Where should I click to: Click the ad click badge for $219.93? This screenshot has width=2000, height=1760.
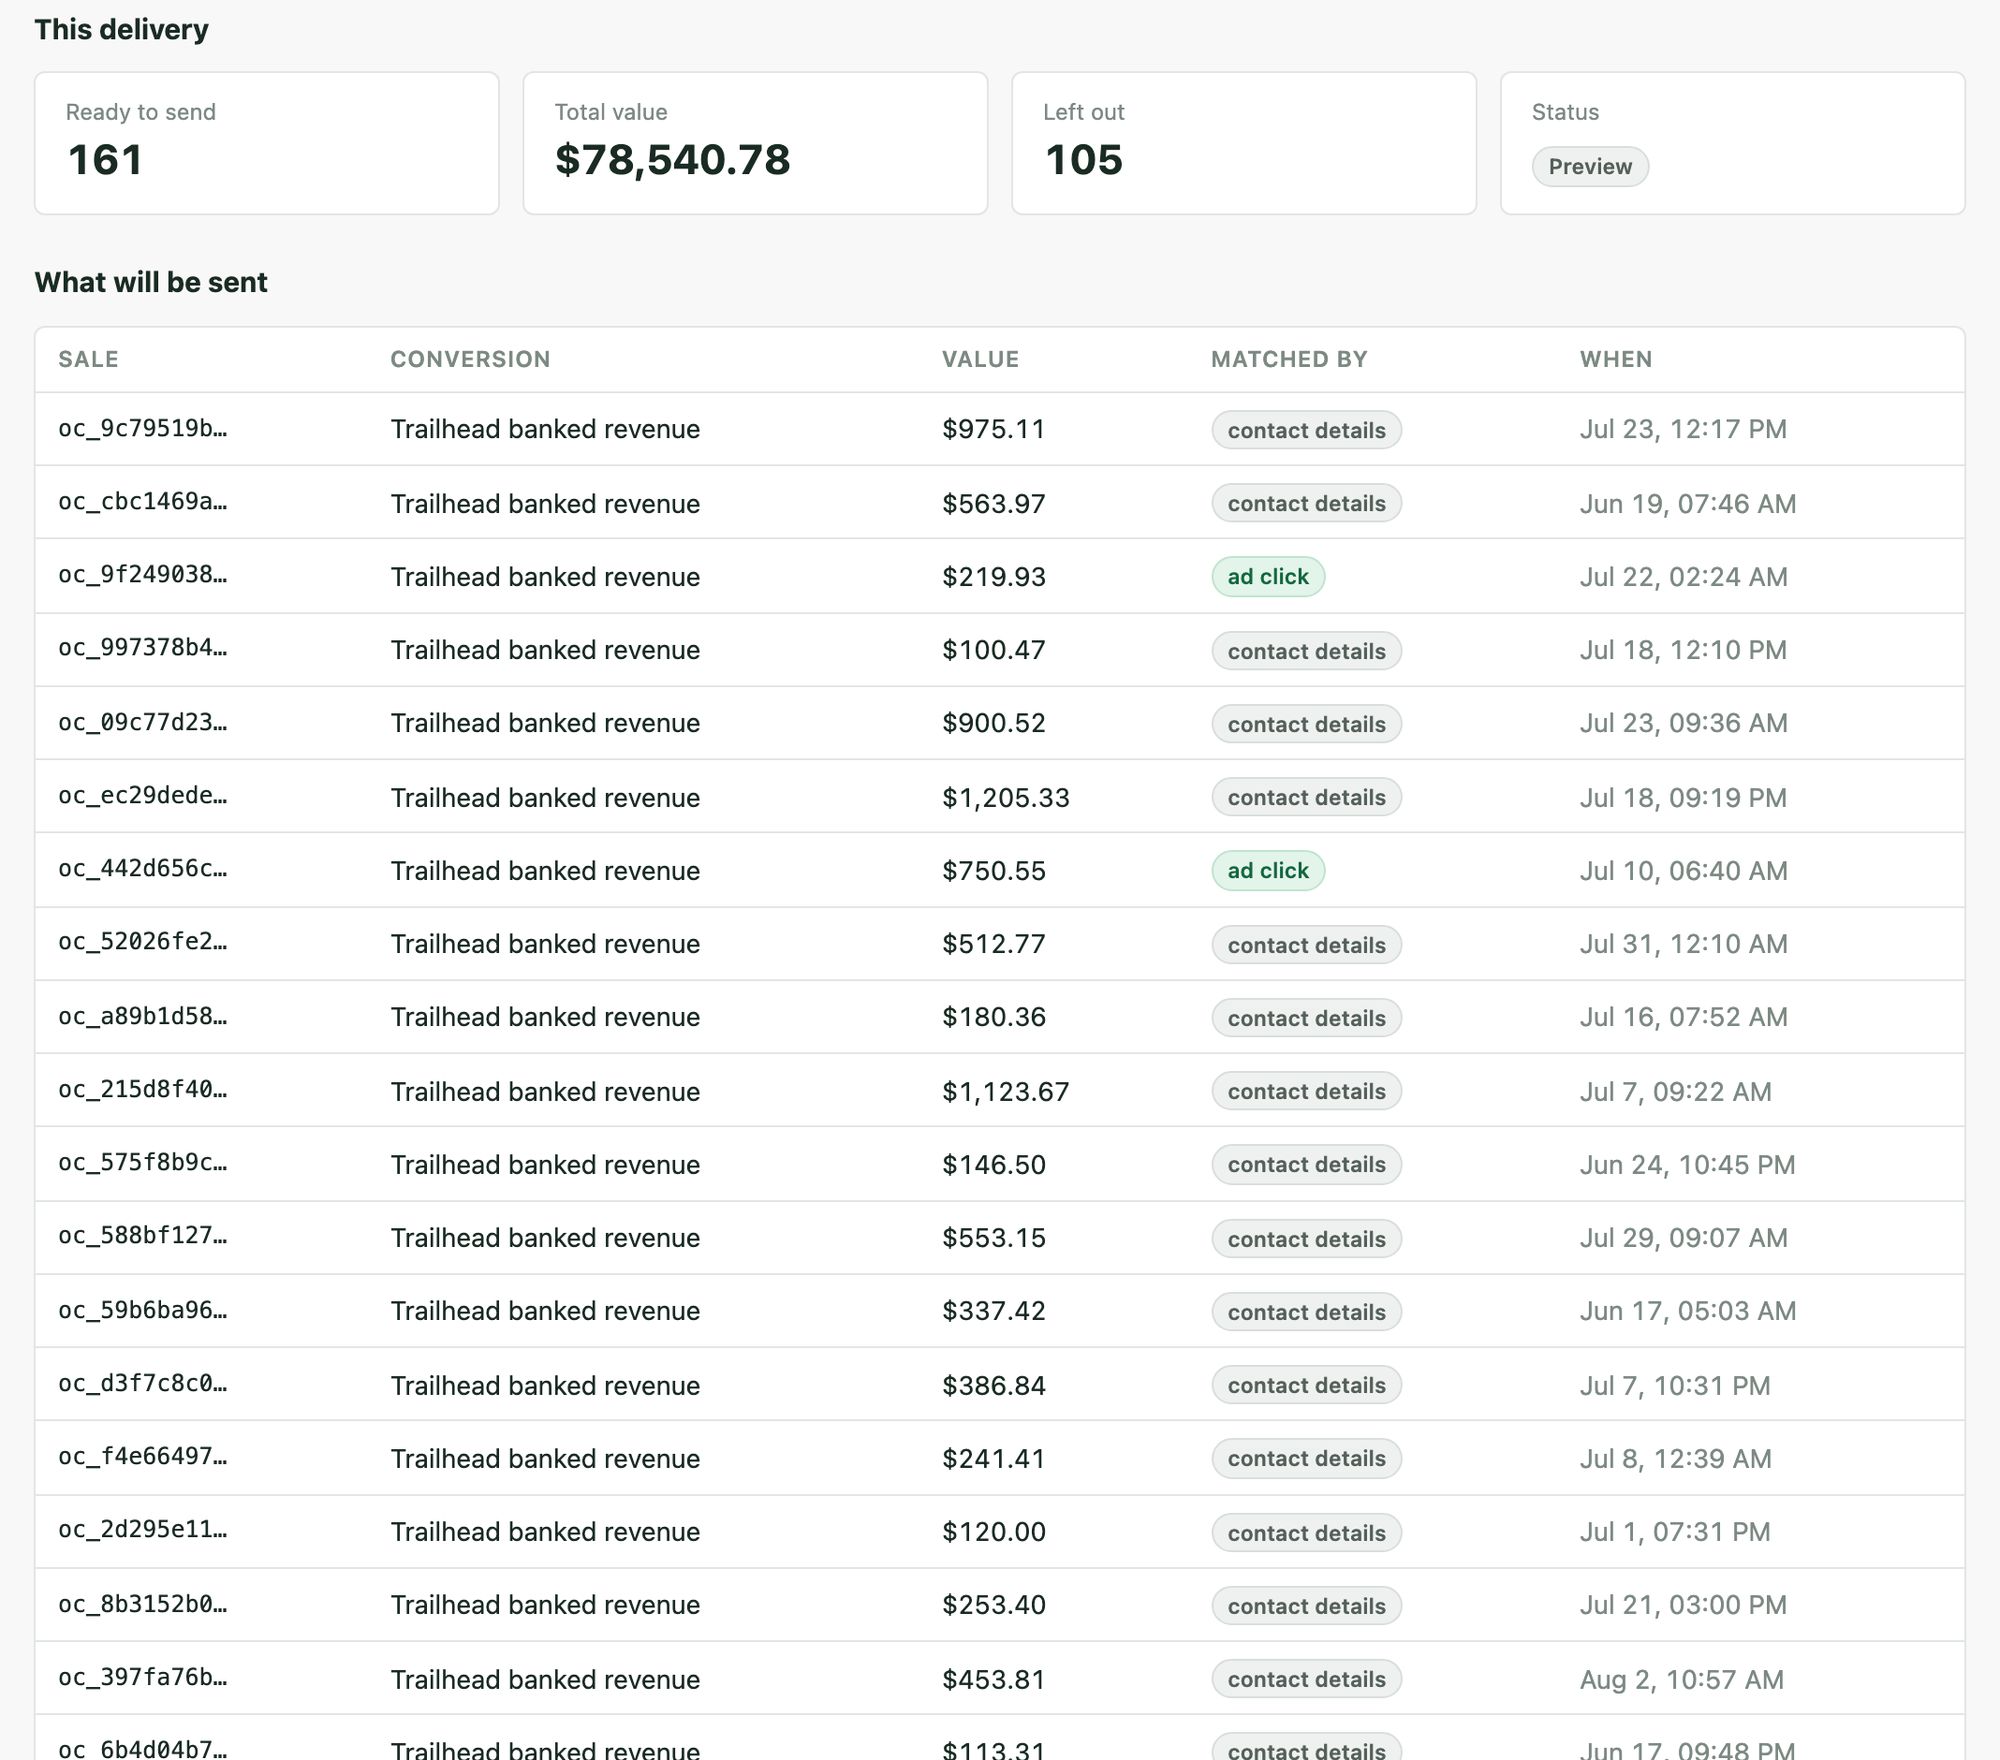tap(1268, 577)
